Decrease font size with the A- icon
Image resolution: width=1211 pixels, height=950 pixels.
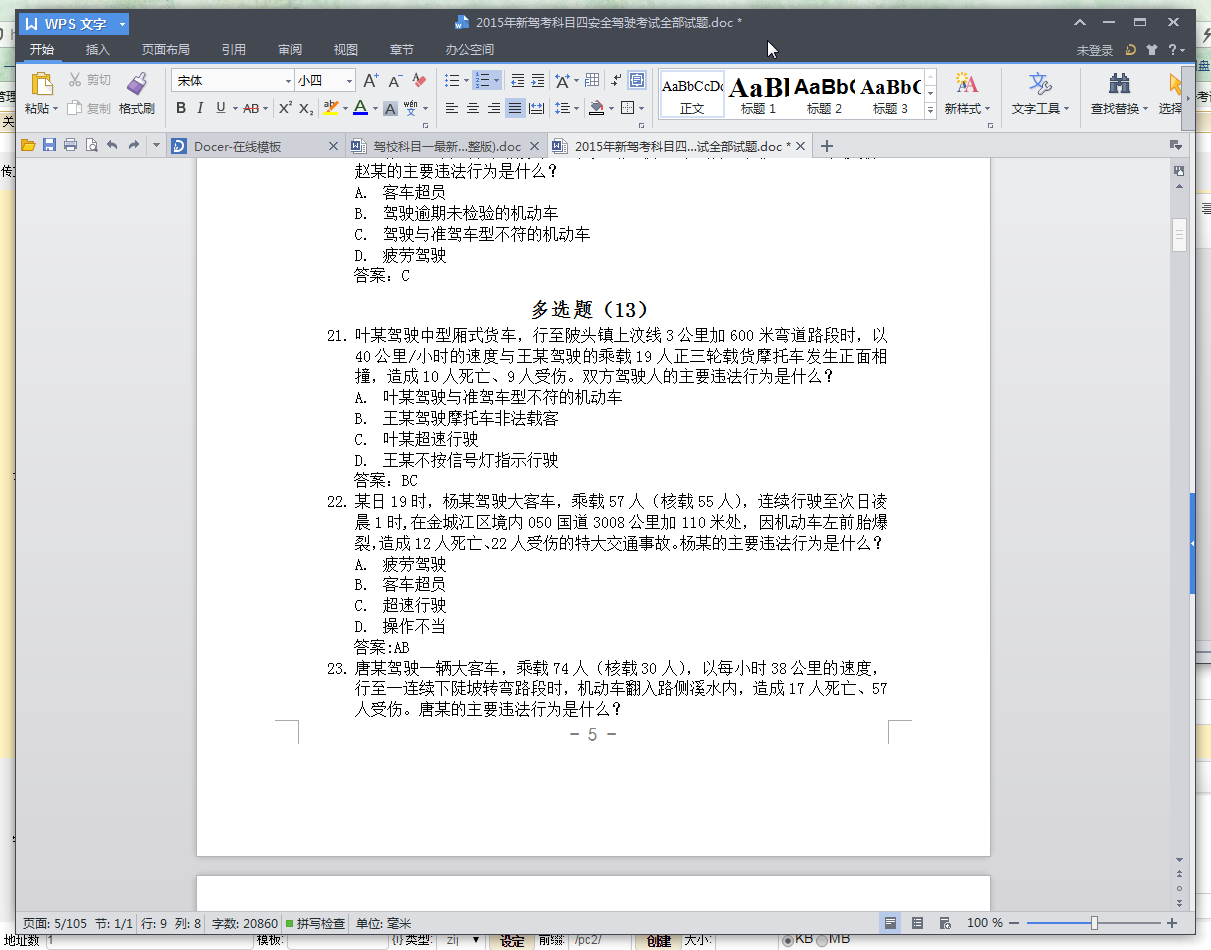tap(395, 80)
